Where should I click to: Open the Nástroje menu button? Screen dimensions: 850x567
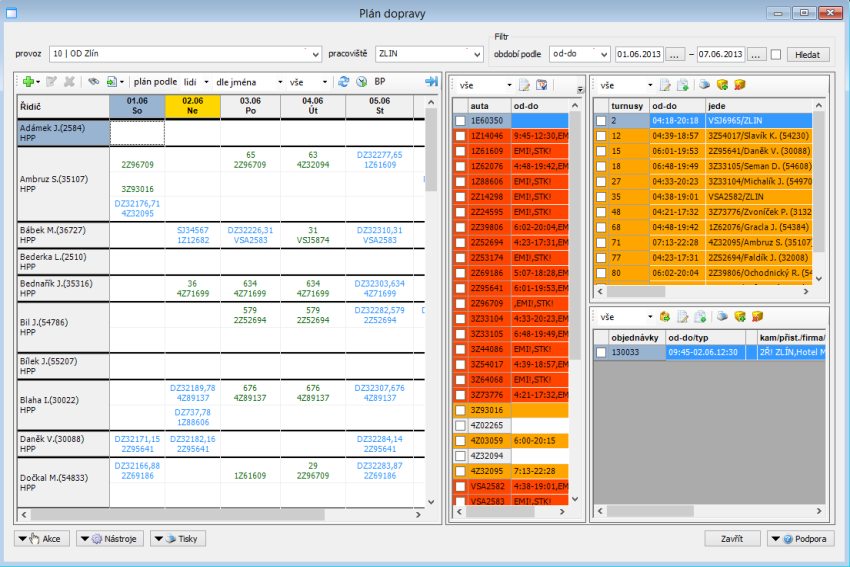109,539
